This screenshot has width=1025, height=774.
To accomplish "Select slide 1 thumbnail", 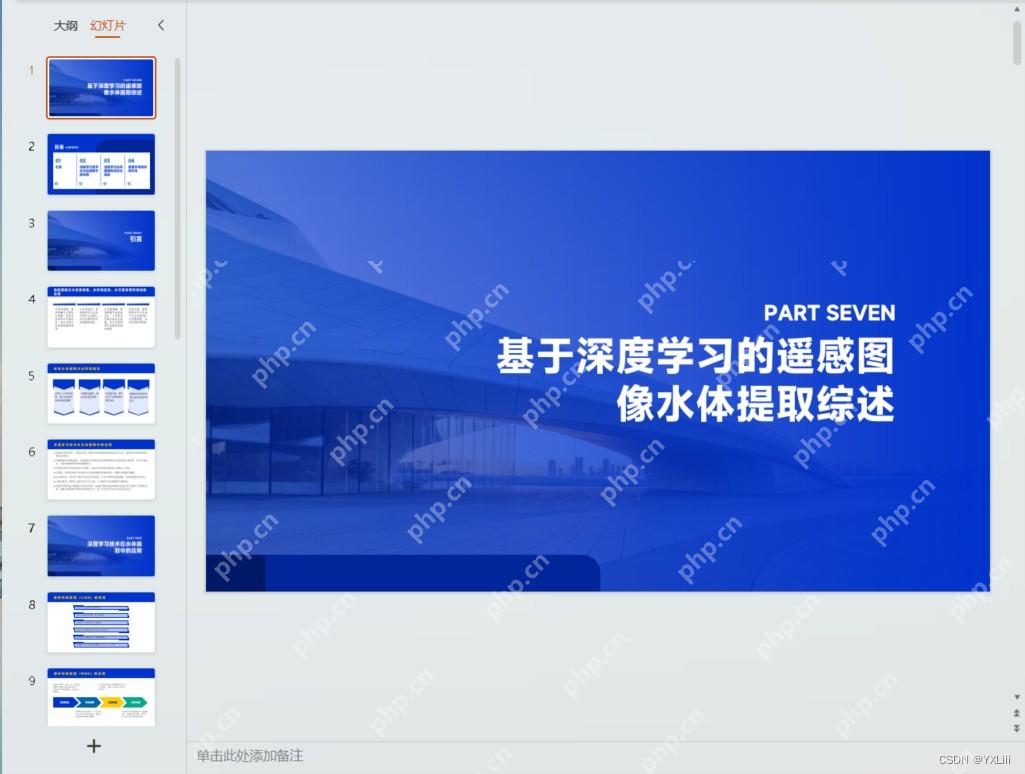I will point(101,88).
